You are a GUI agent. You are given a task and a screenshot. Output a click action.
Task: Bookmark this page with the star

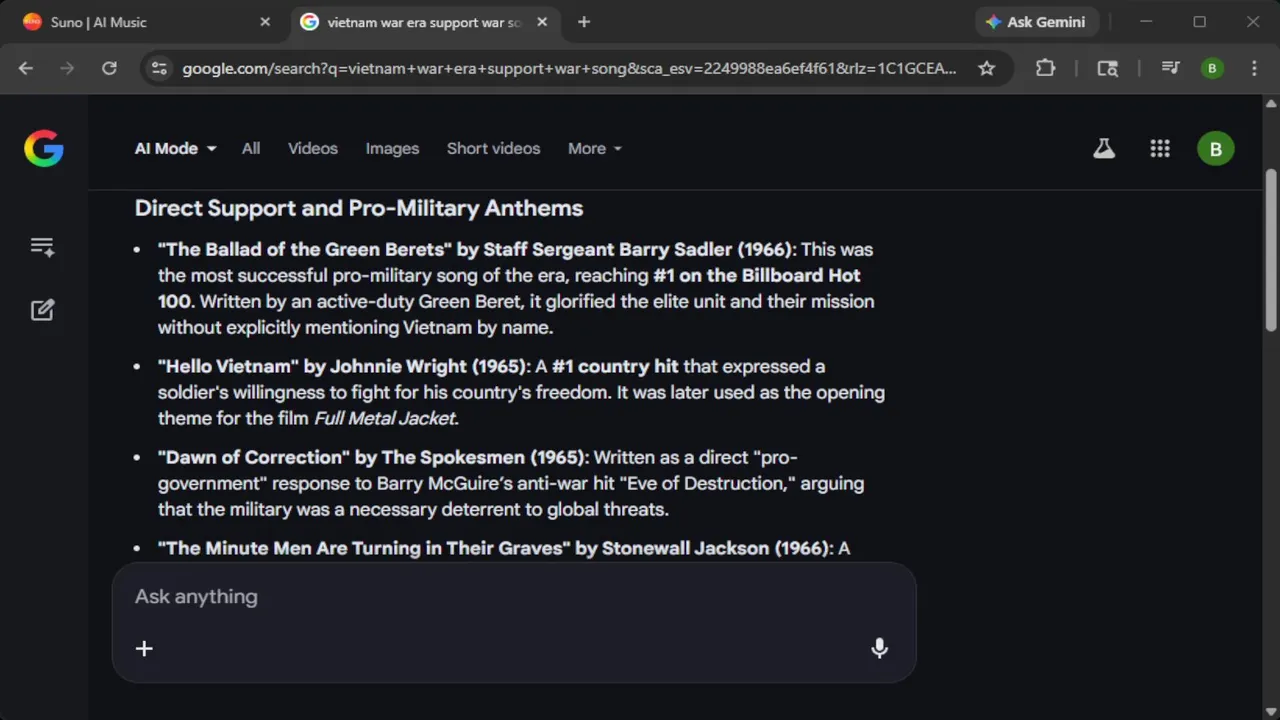pyautogui.click(x=987, y=68)
